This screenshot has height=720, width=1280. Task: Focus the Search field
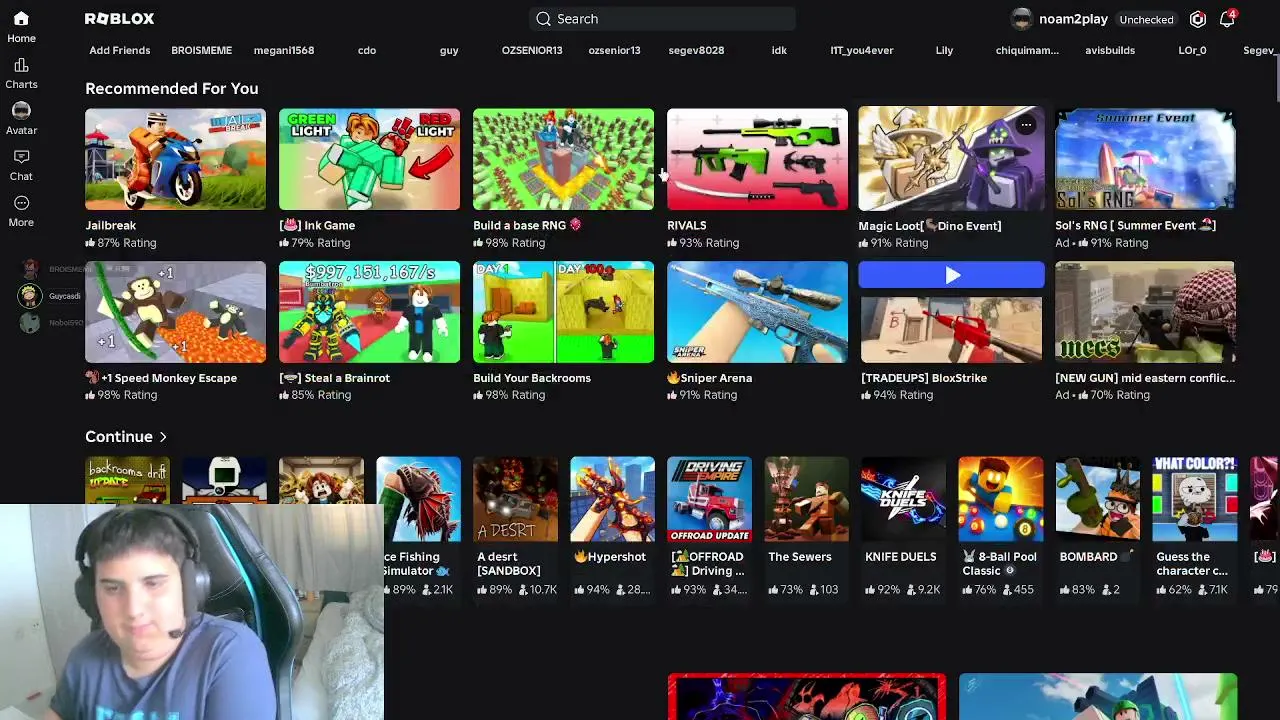[663, 19]
